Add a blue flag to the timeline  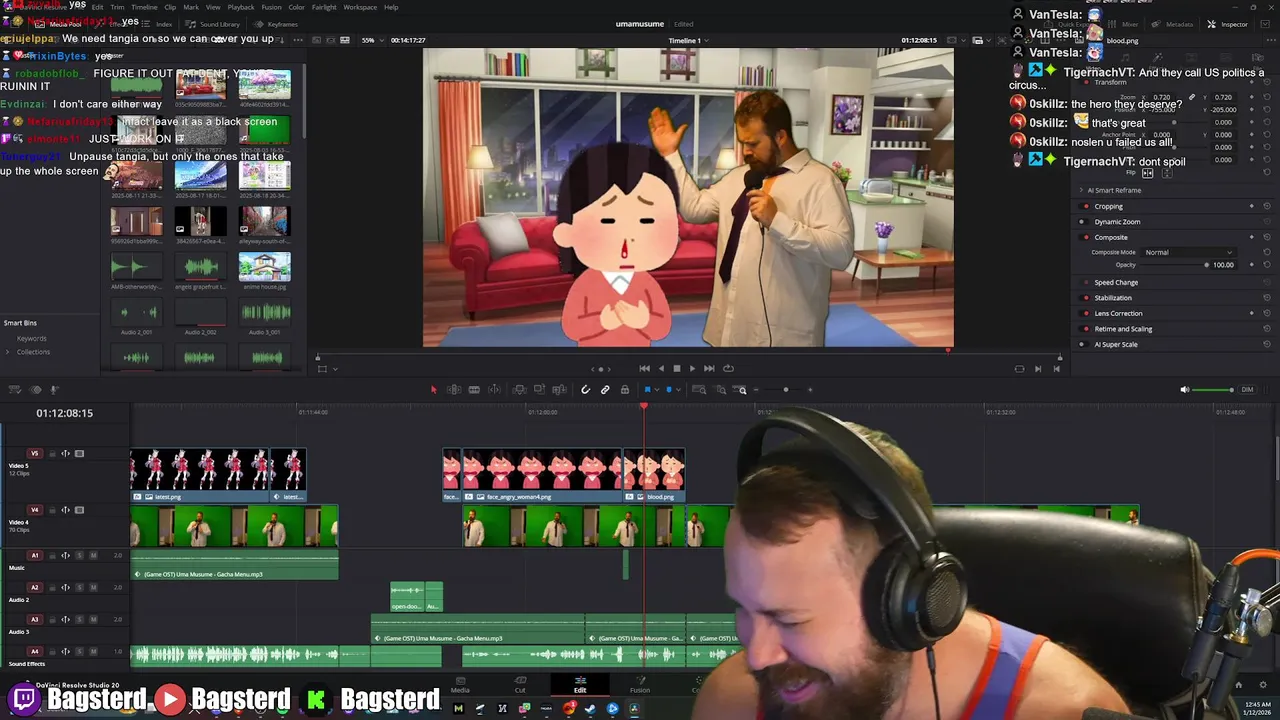click(x=647, y=389)
